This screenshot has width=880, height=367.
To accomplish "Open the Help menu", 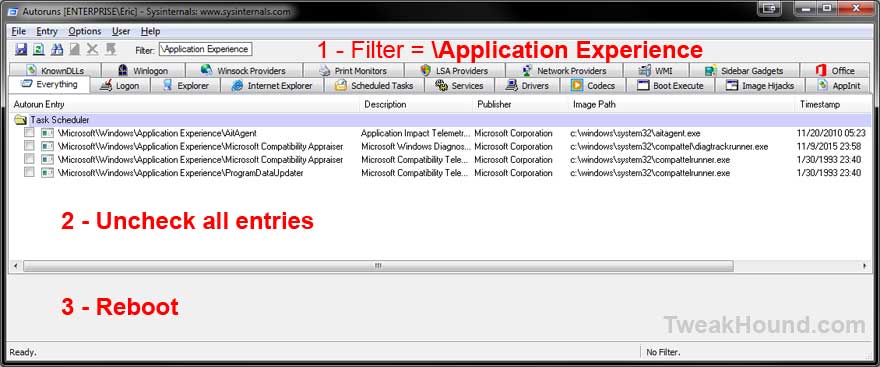I will [150, 31].
